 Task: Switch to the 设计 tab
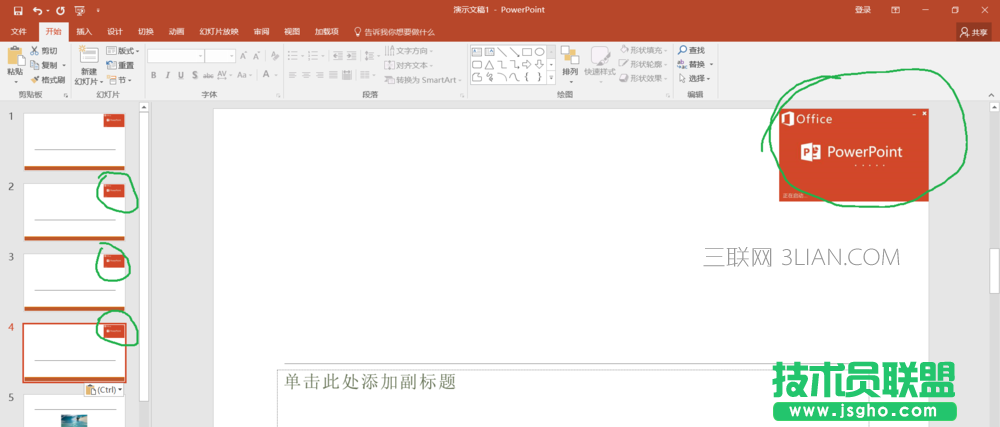(x=115, y=32)
